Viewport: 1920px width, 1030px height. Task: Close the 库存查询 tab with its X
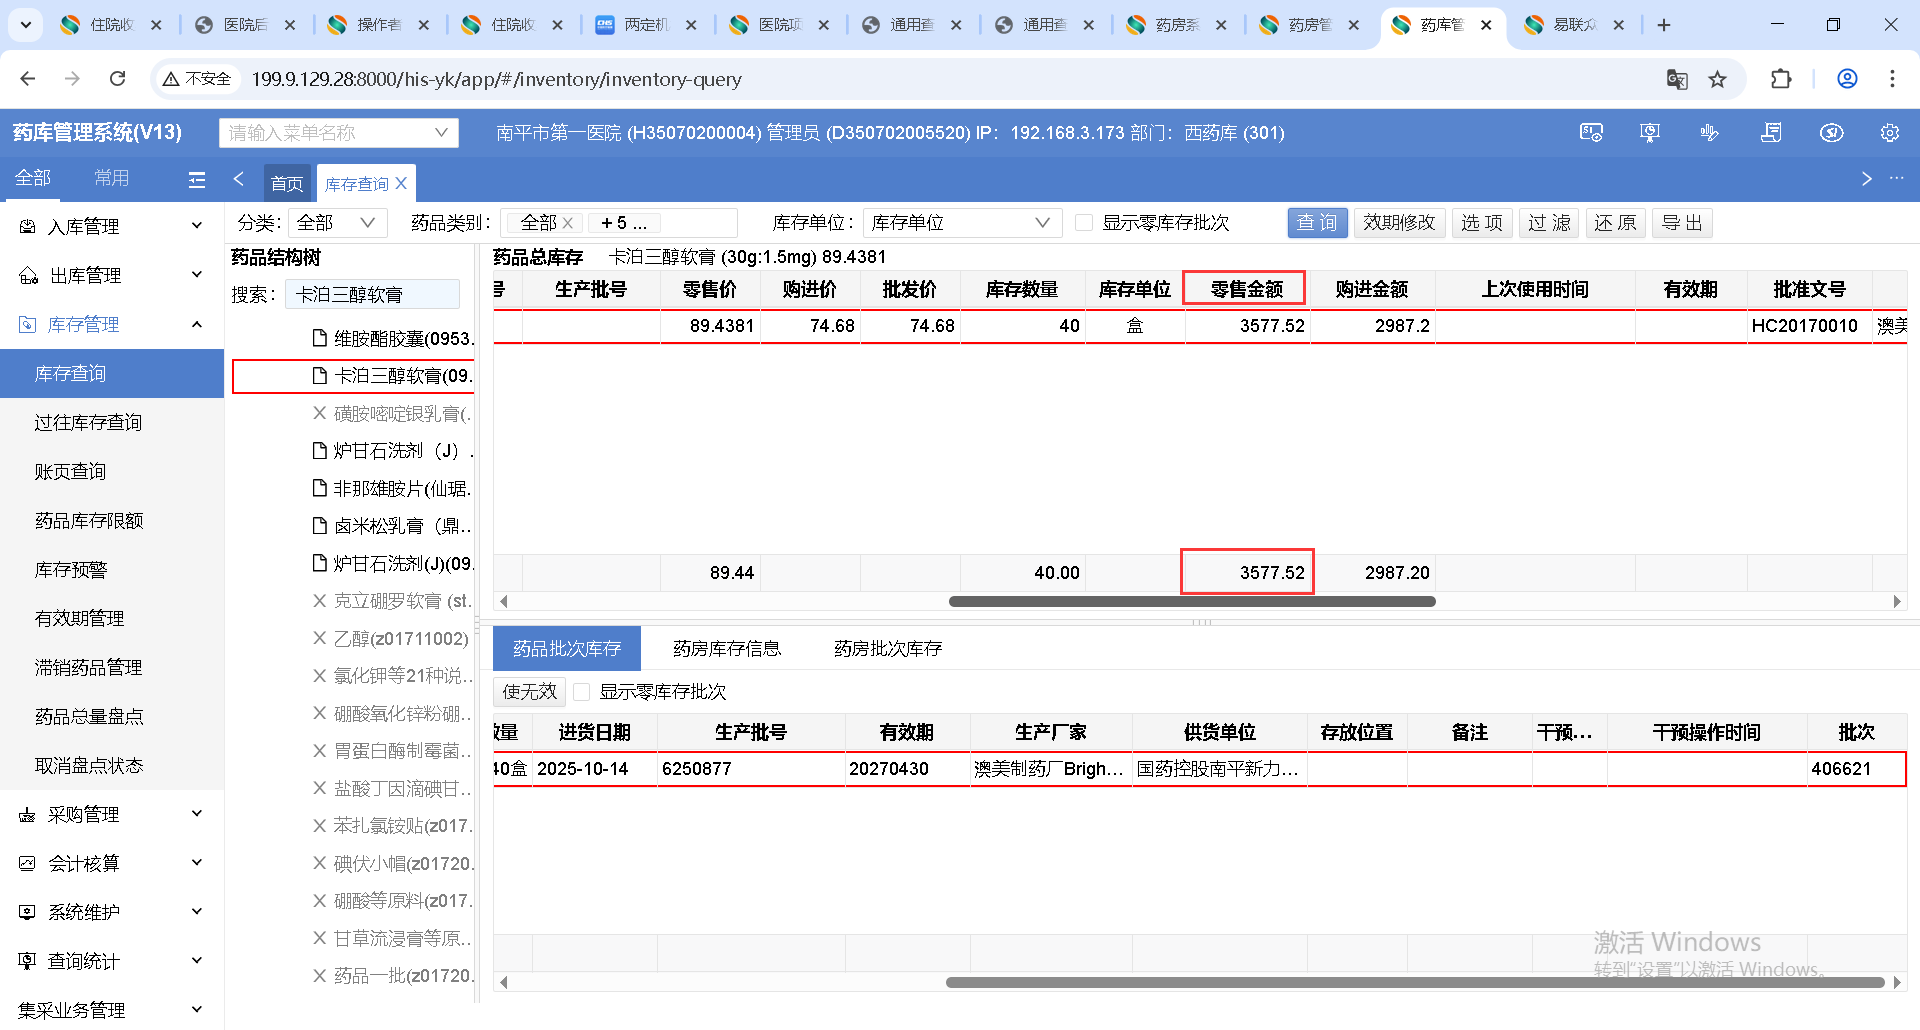[x=401, y=183]
